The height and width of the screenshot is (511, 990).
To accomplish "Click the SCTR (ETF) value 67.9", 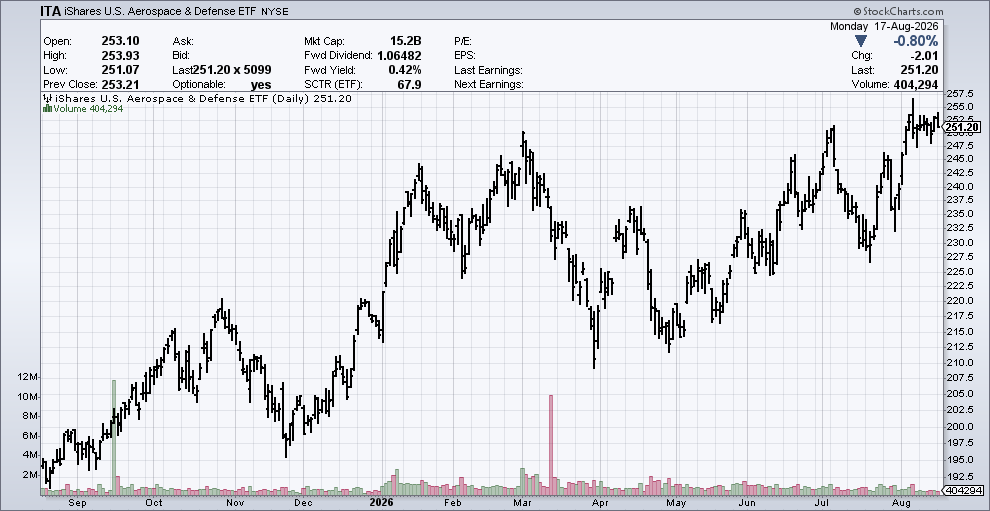I will [x=410, y=85].
